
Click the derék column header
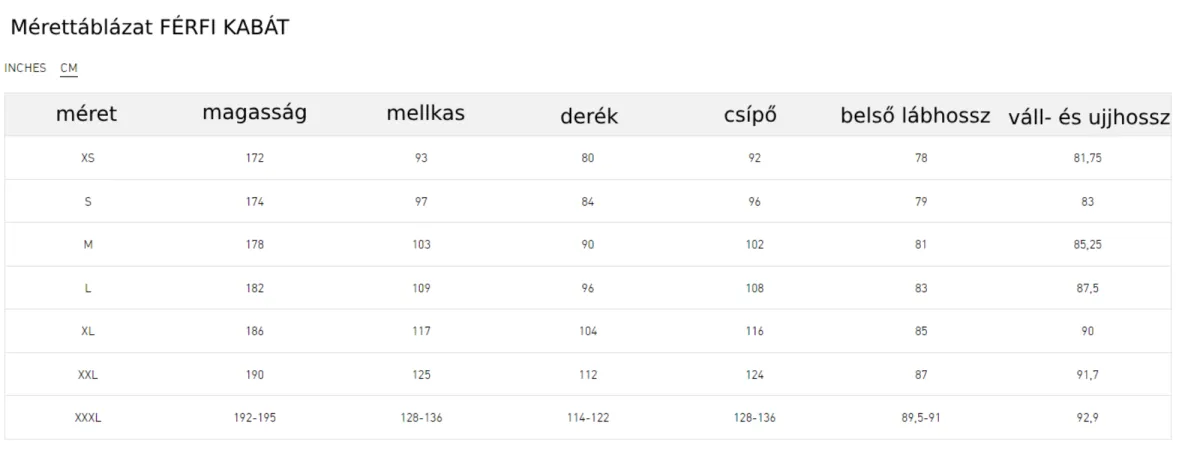pos(589,116)
